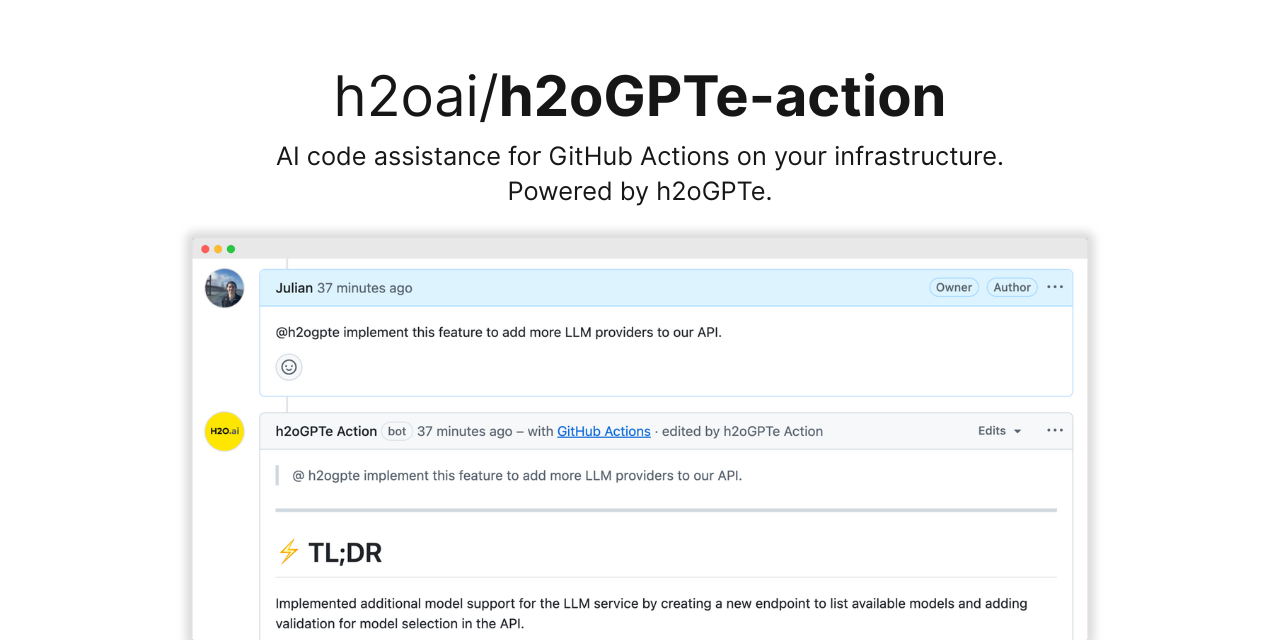
Task: Click the yellow H2O.ai bot avatar
Action: click(225, 431)
